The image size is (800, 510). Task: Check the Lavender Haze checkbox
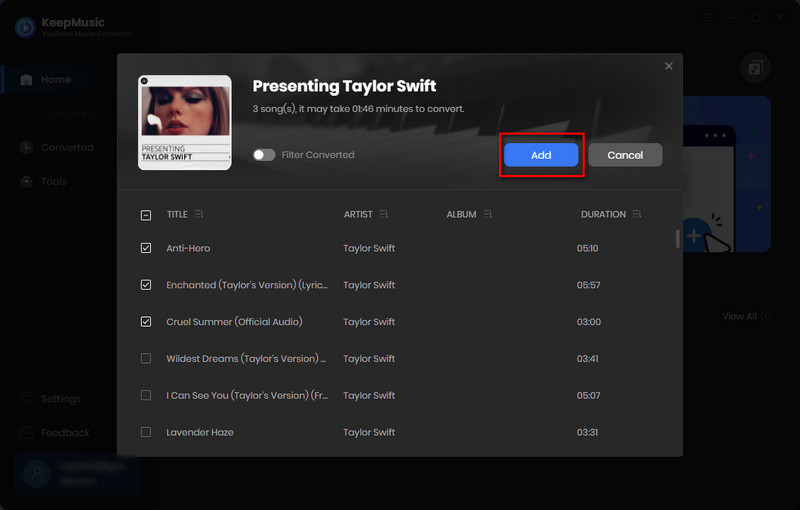tap(146, 432)
